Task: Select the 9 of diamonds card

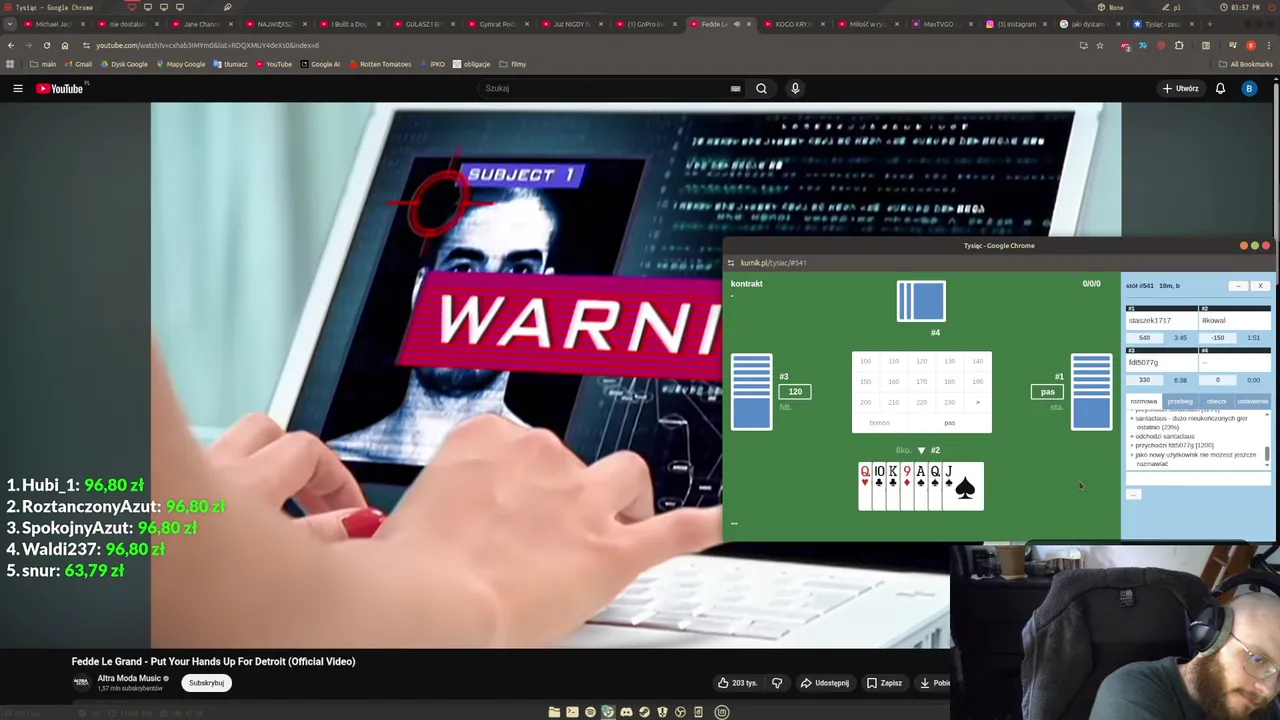Action: (x=907, y=486)
